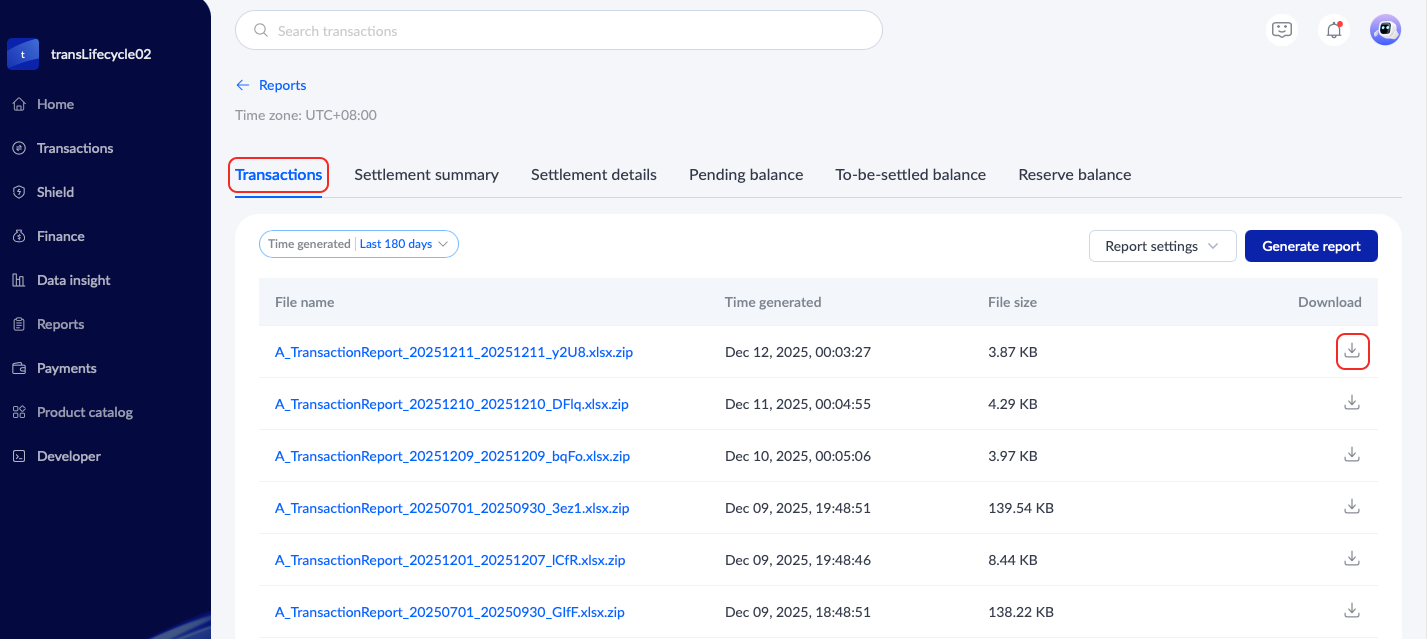Click the Search transactions field
The image size is (1427, 639).
558,31
